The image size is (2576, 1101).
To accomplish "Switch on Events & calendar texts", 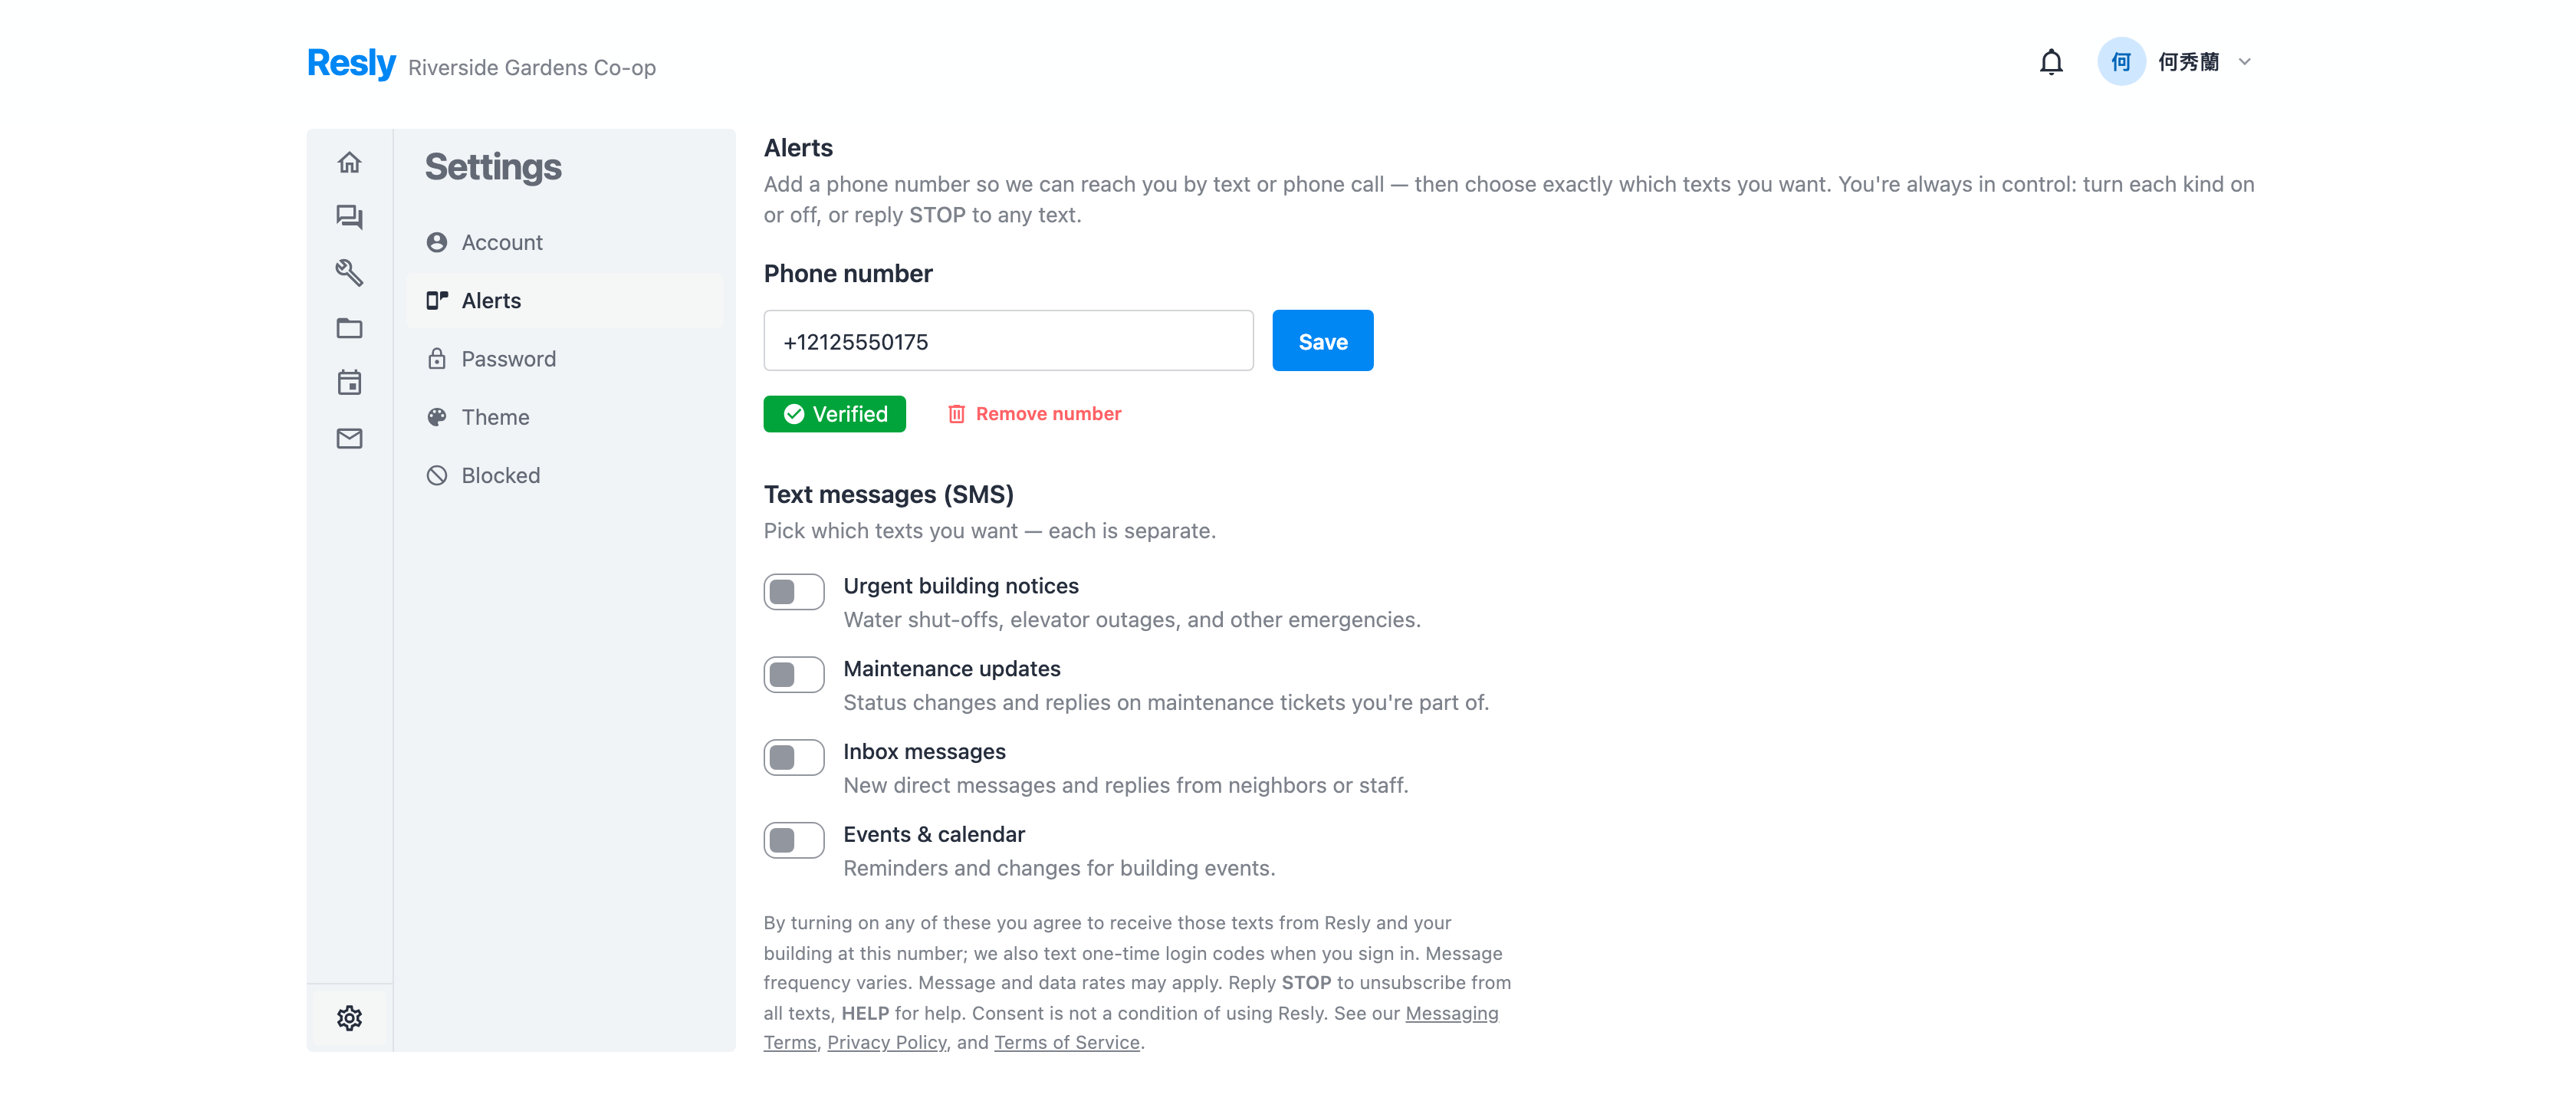I will tap(794, 841).
